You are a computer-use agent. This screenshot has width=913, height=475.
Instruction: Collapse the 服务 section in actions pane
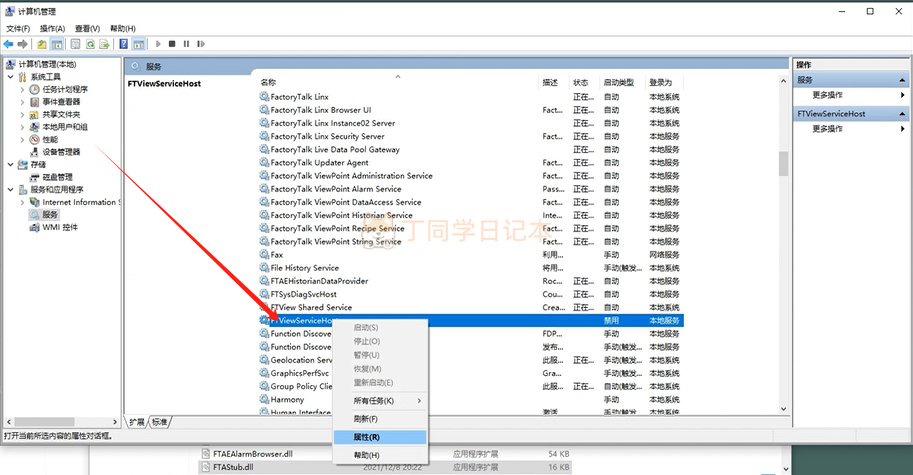(902, 80)
